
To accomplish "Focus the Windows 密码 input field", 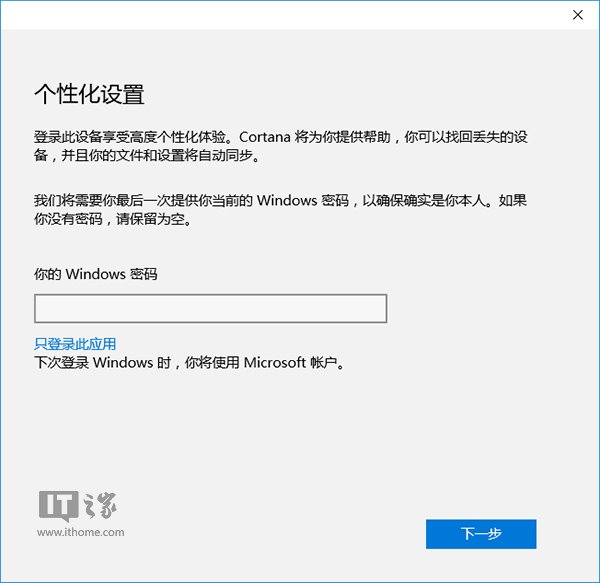I will pos(210,308).
